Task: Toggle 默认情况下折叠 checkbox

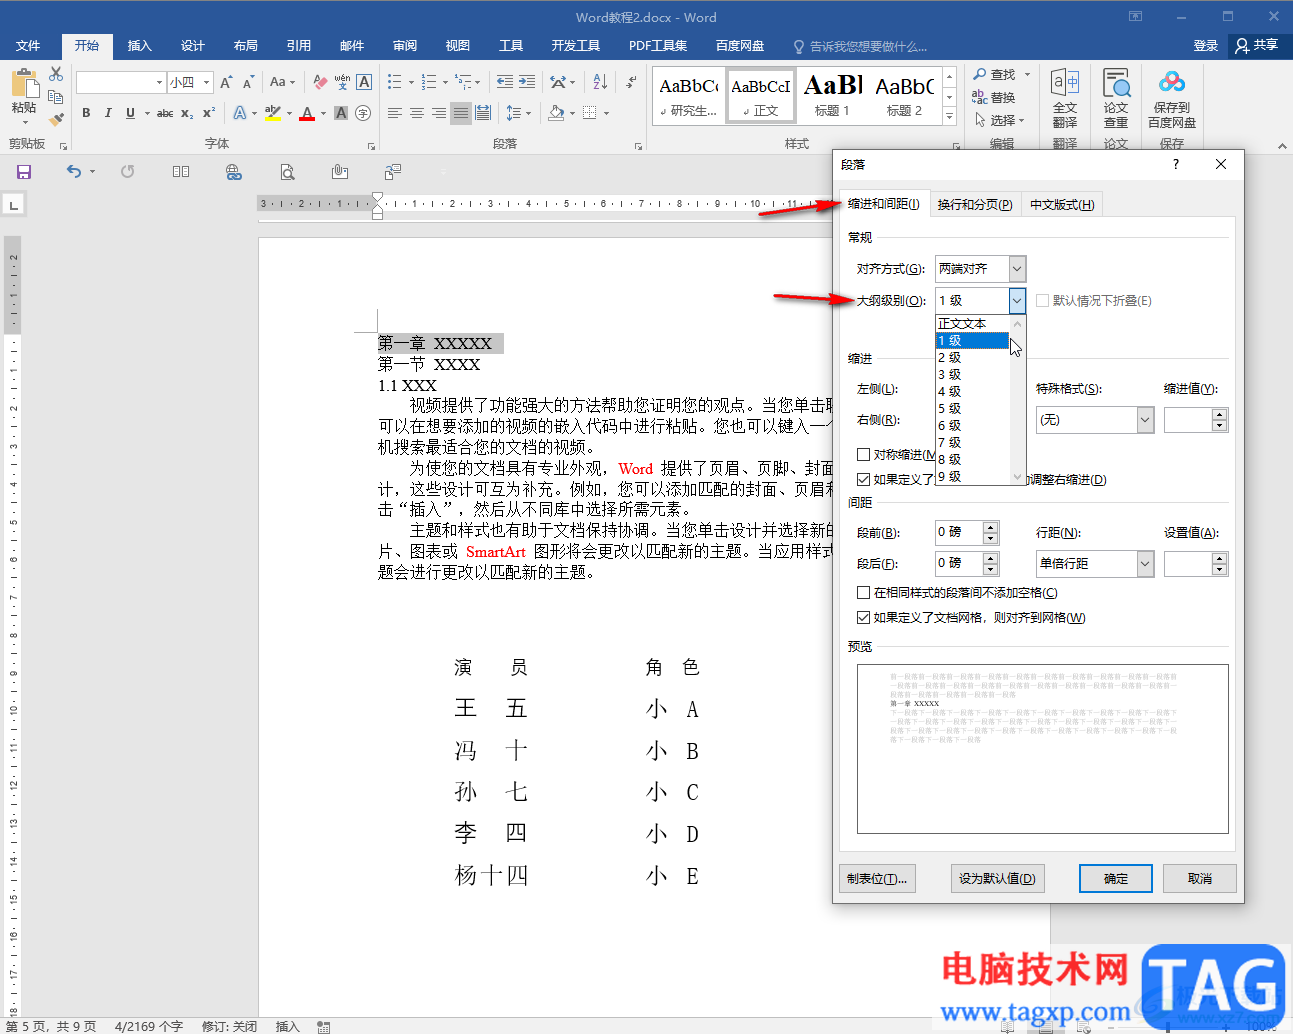Action: (1043, 300)
